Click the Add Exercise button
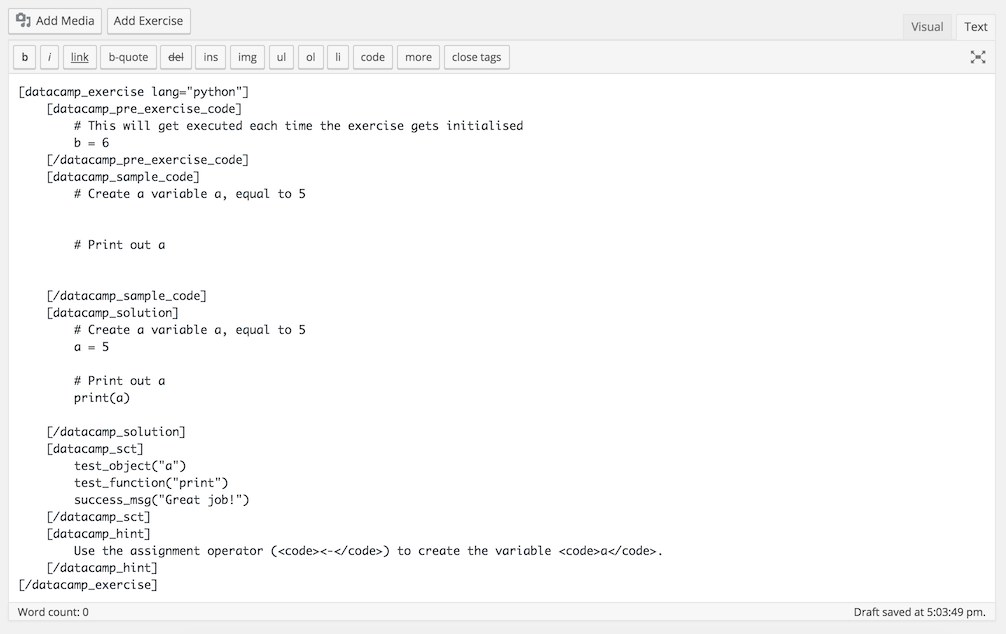 point(148,21)
